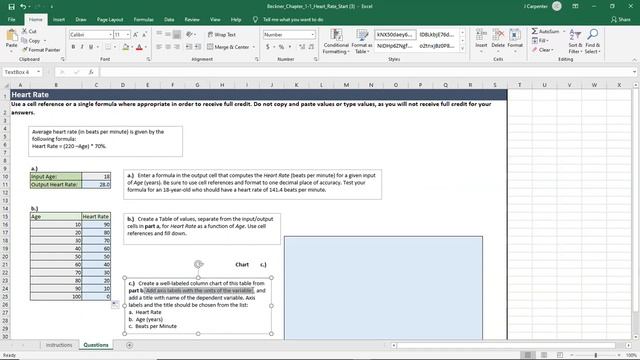Top align cell contents
Screen dimensions: 640x360
(x=159, y=34)
